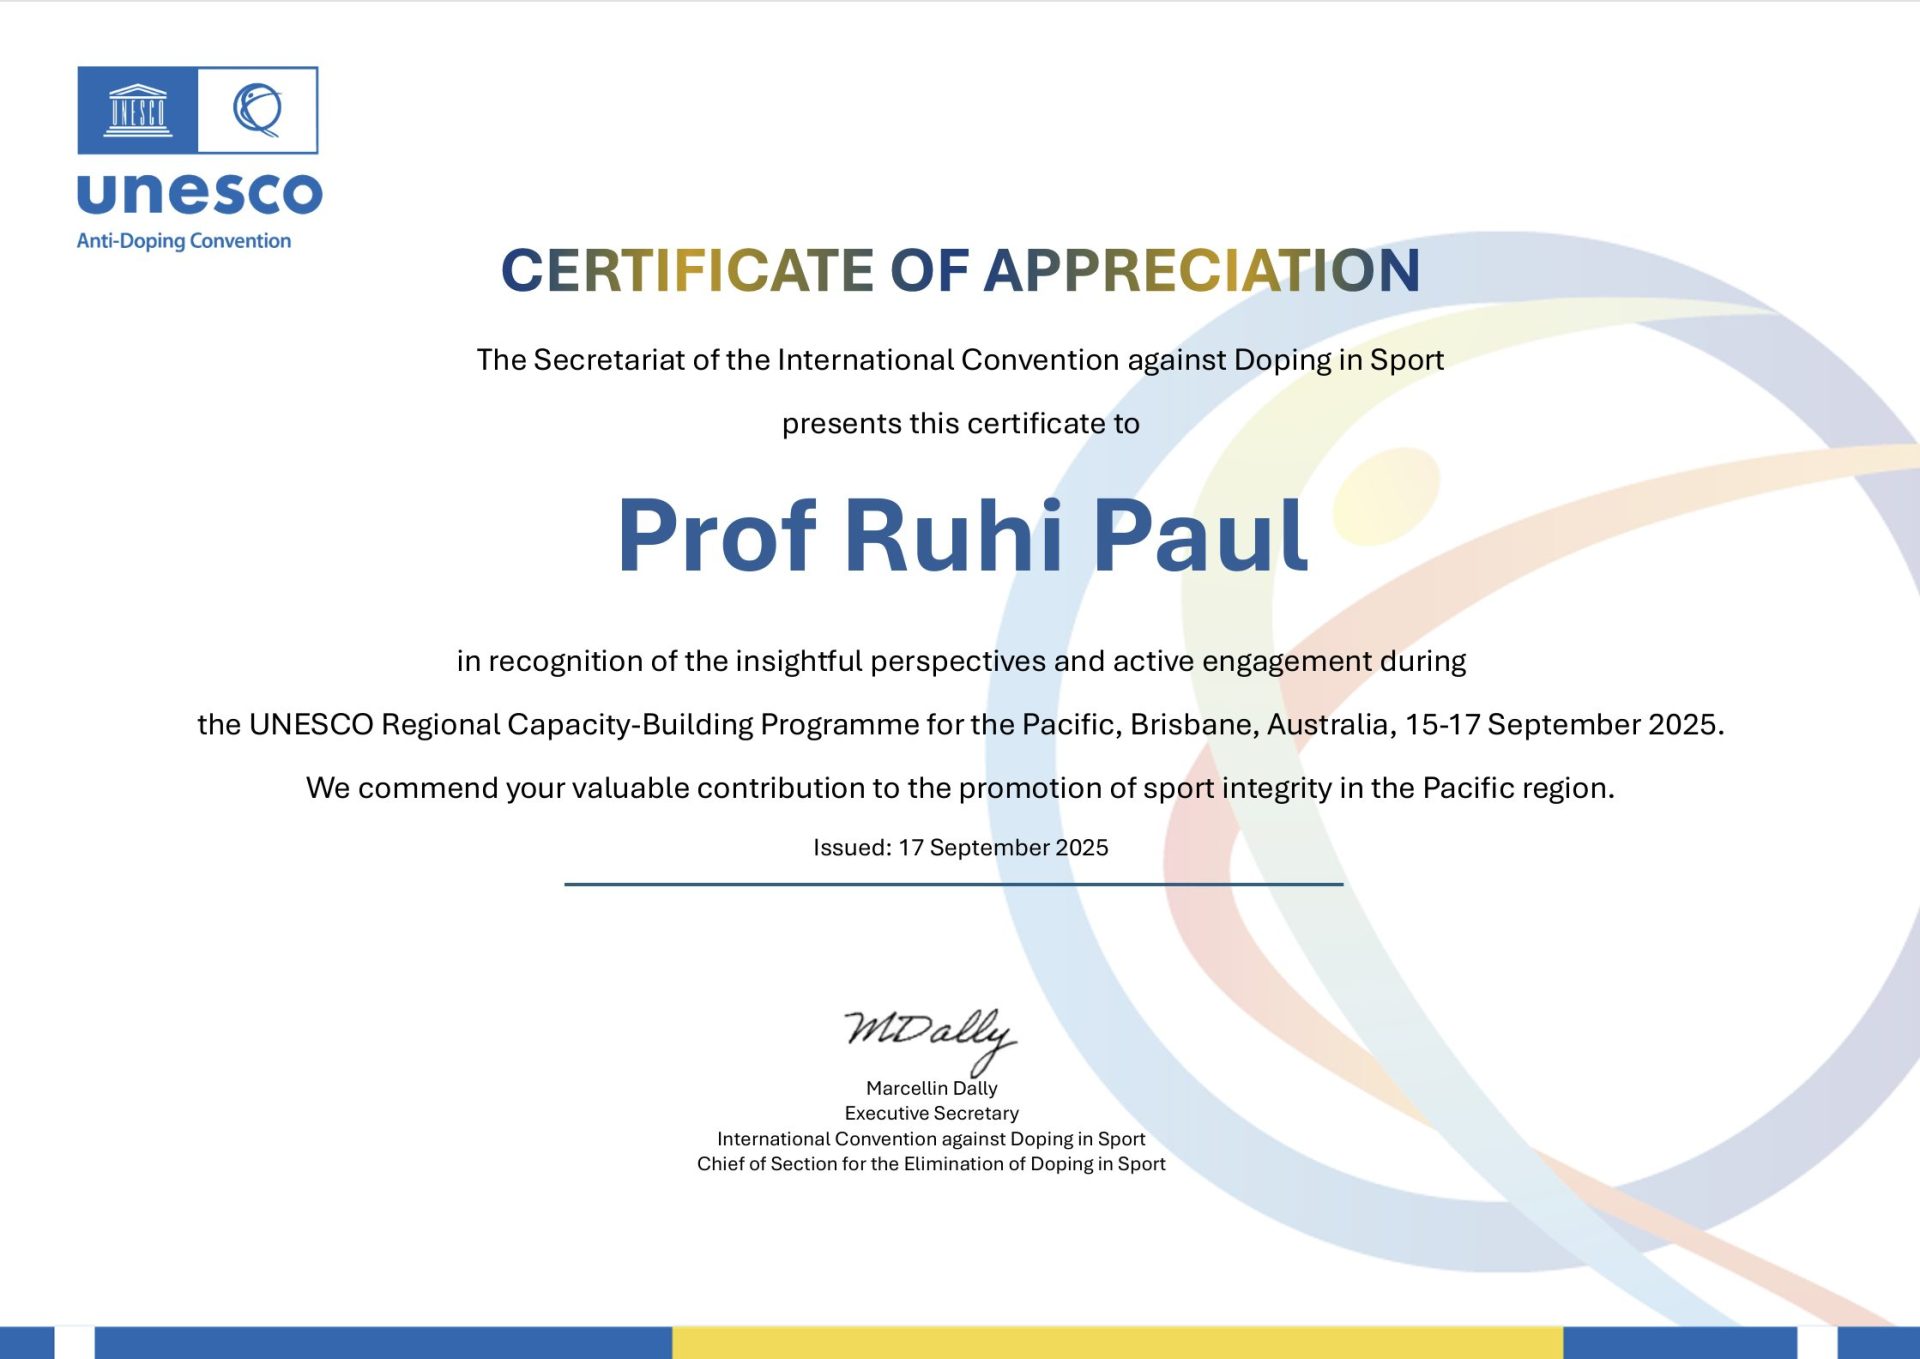Click the yellow oval in the background artwork
The width and height of the screenshot is (1920, 1359).
pos(1390,495)
